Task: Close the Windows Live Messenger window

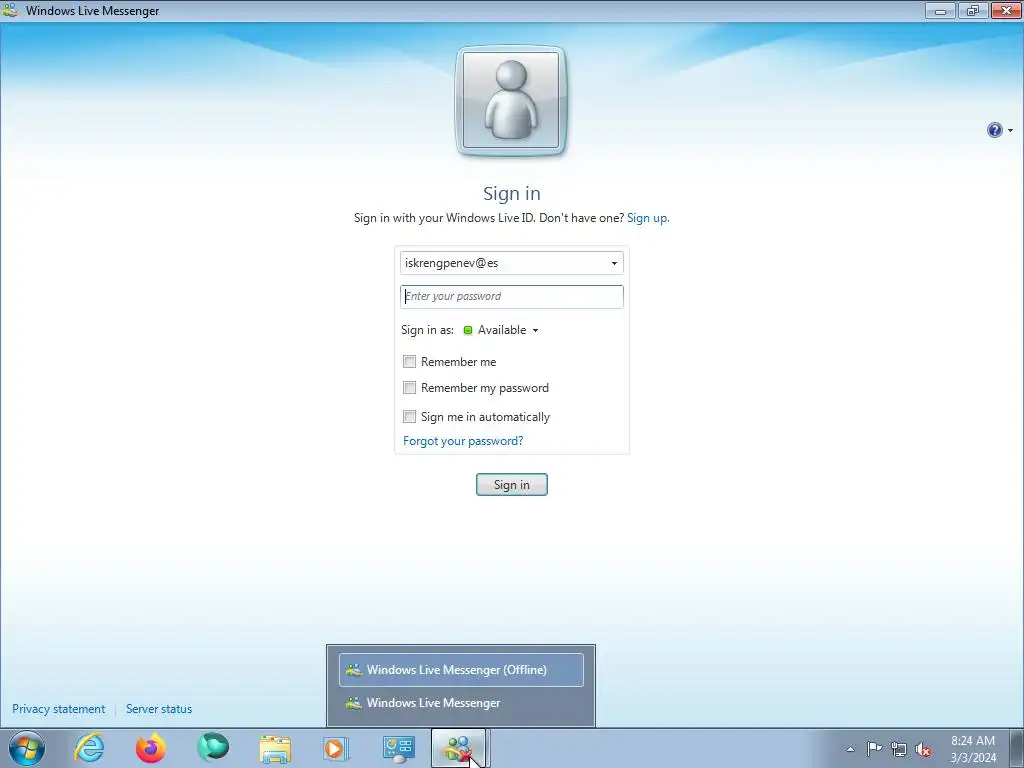Action: (x=1006, y=10)
